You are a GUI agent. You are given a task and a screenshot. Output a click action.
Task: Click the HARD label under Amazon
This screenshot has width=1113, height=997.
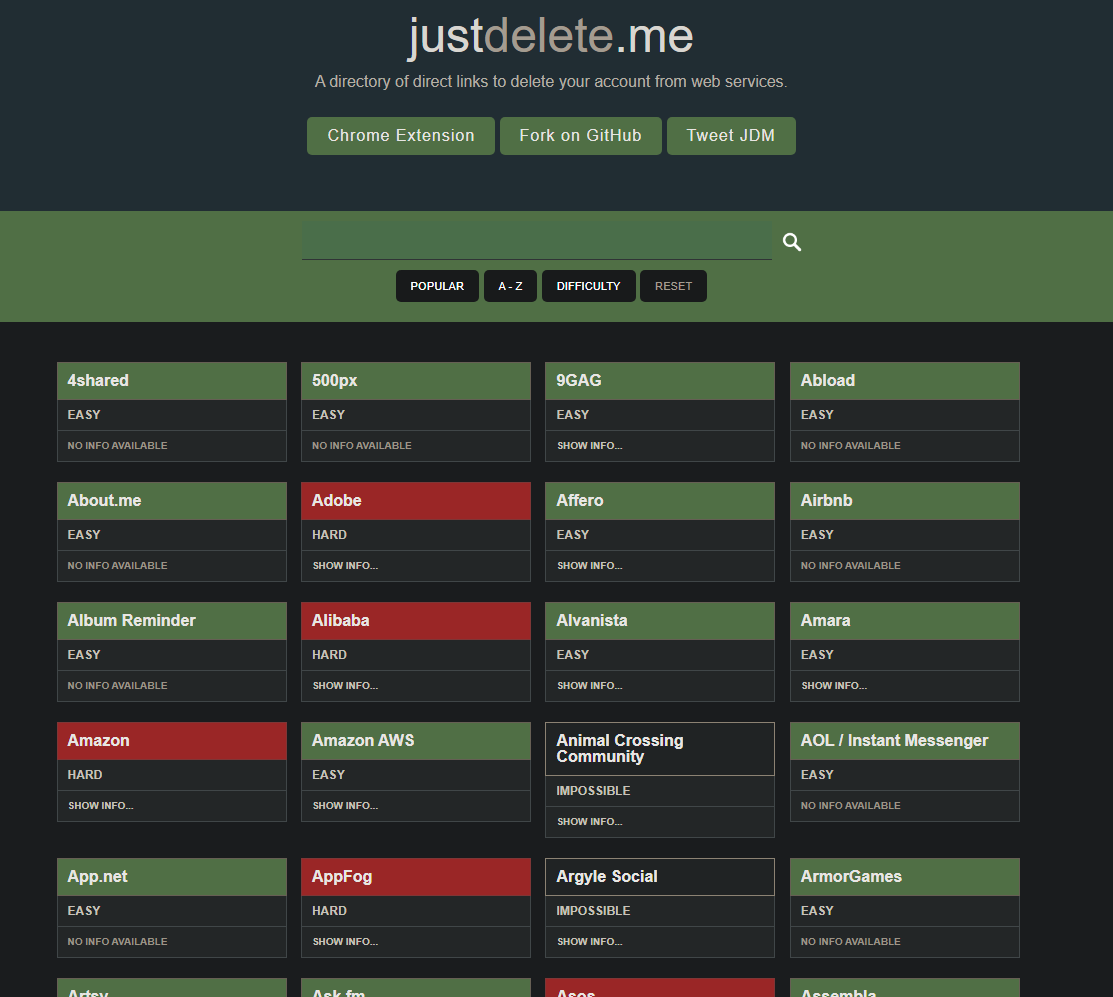(84, 775)
